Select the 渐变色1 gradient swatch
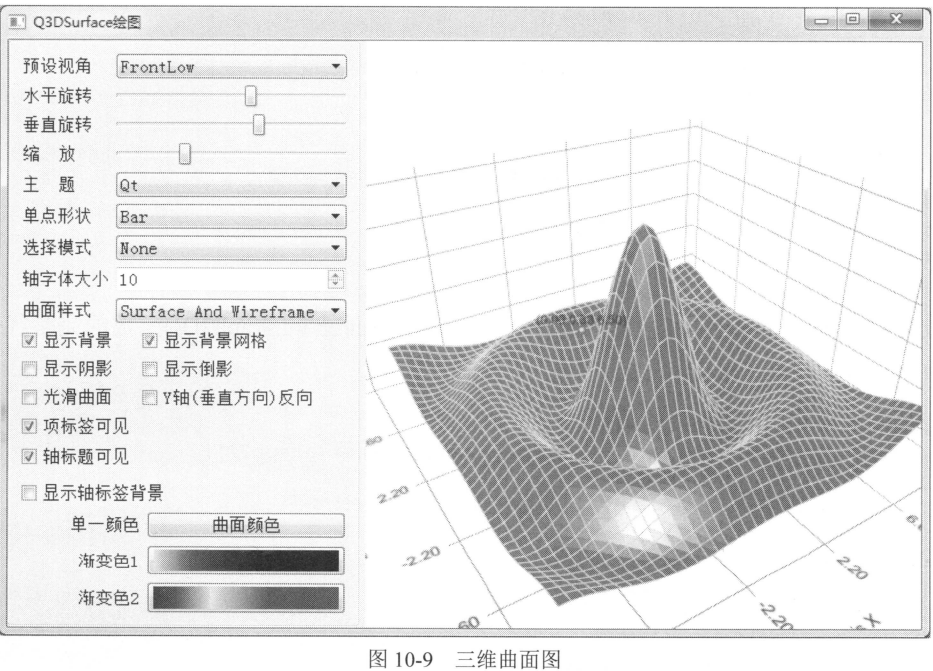 [248, 561]
